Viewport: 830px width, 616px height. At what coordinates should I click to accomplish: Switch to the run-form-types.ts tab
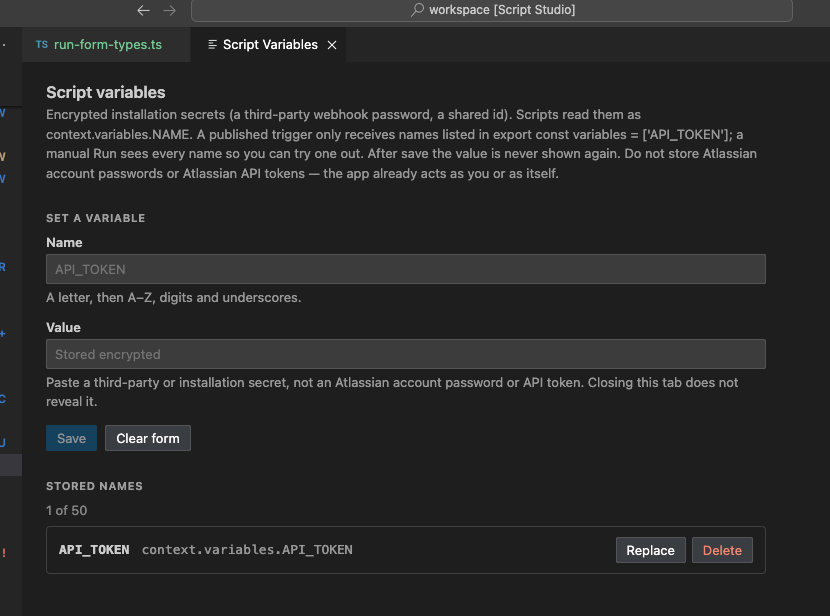tap(106, 44)
